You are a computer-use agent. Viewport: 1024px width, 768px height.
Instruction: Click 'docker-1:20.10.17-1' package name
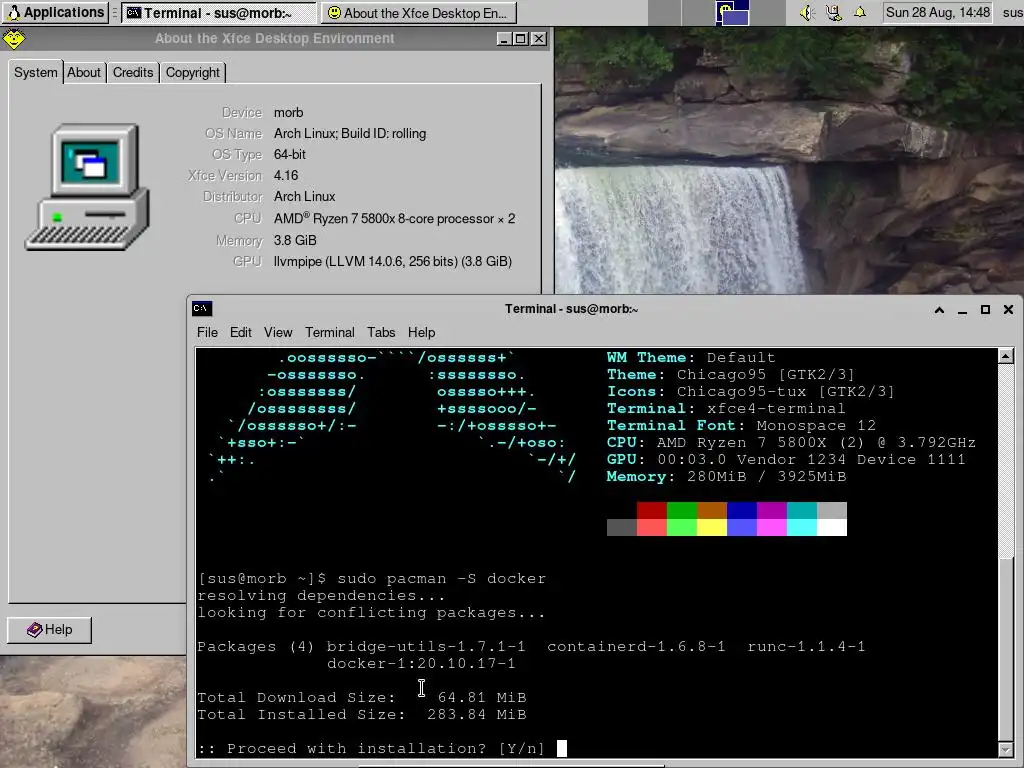pyautogui.click(x=421, y=664)
